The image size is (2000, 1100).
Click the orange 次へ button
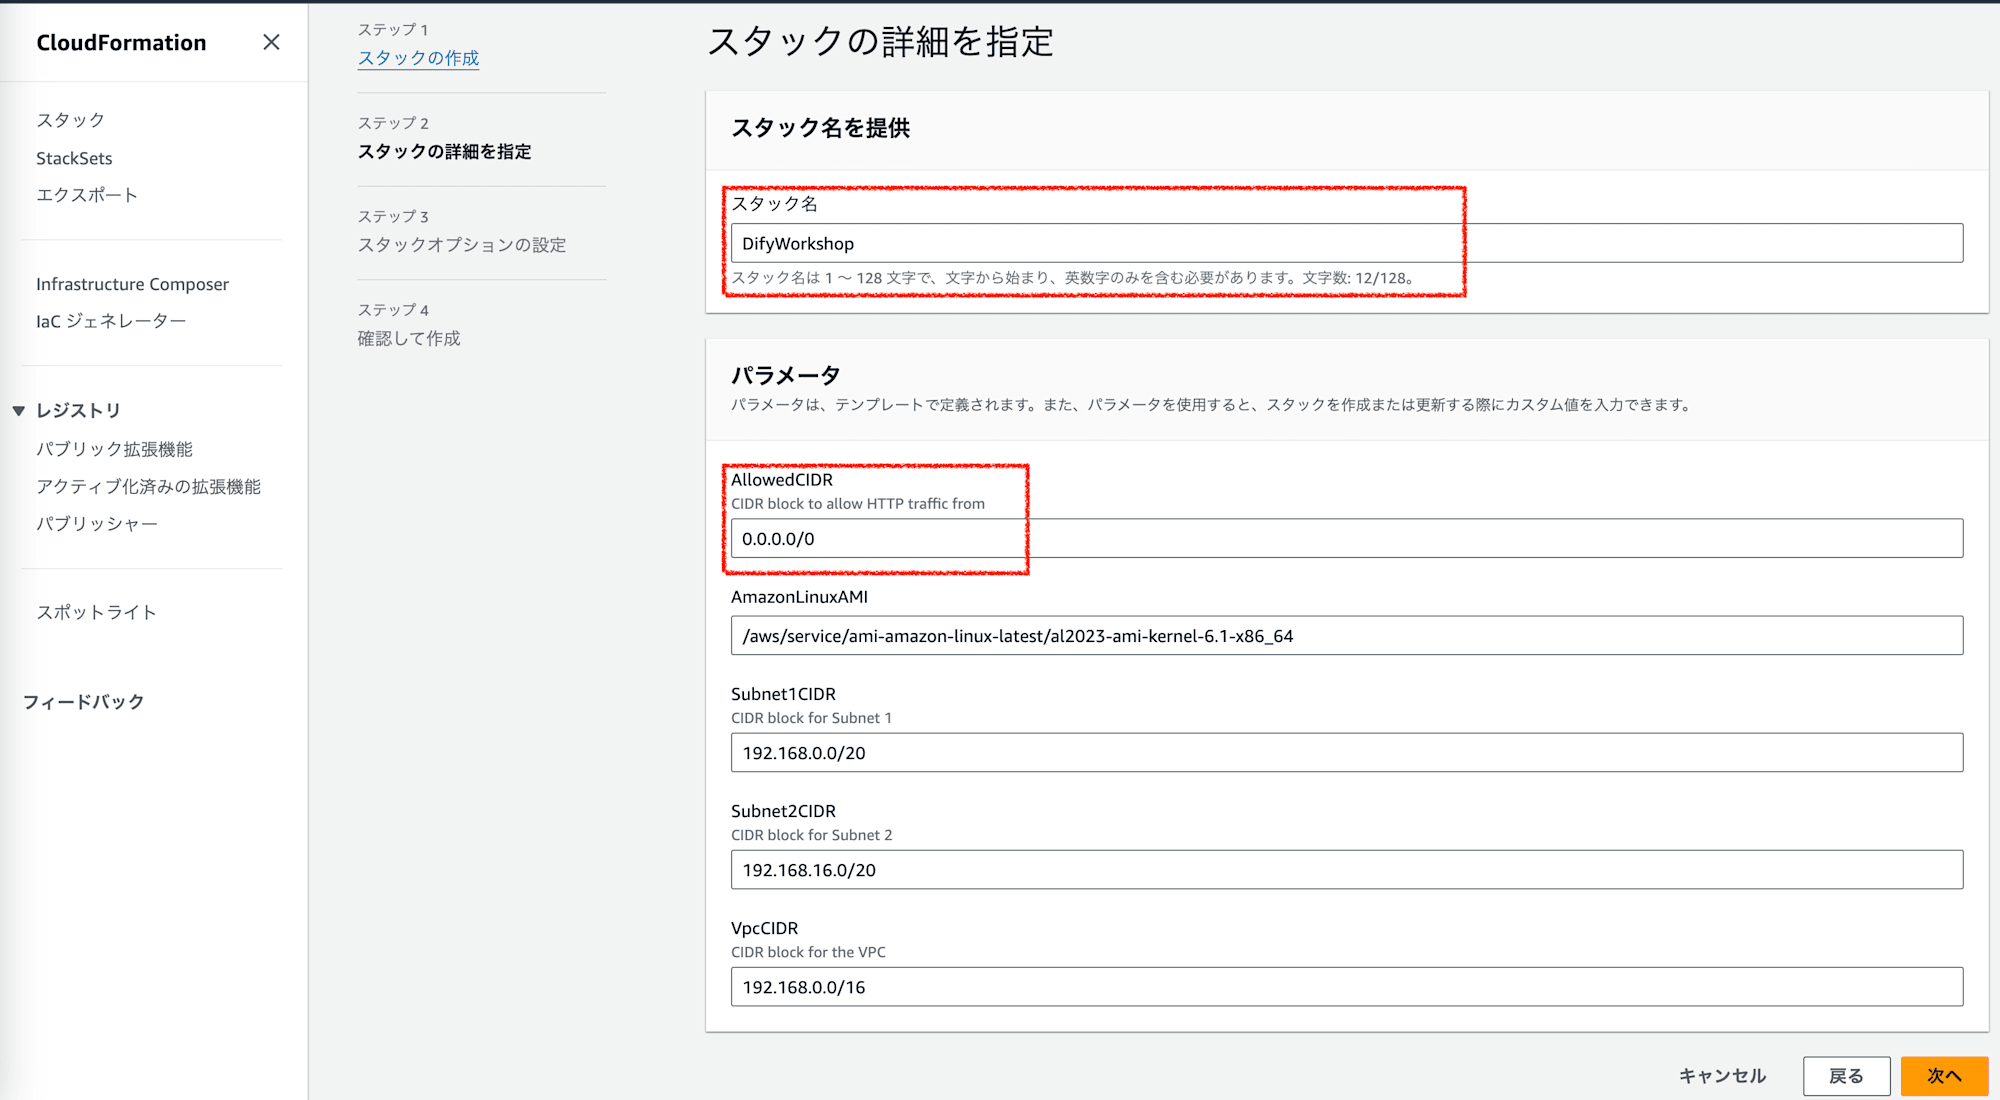[1943, 1076]
